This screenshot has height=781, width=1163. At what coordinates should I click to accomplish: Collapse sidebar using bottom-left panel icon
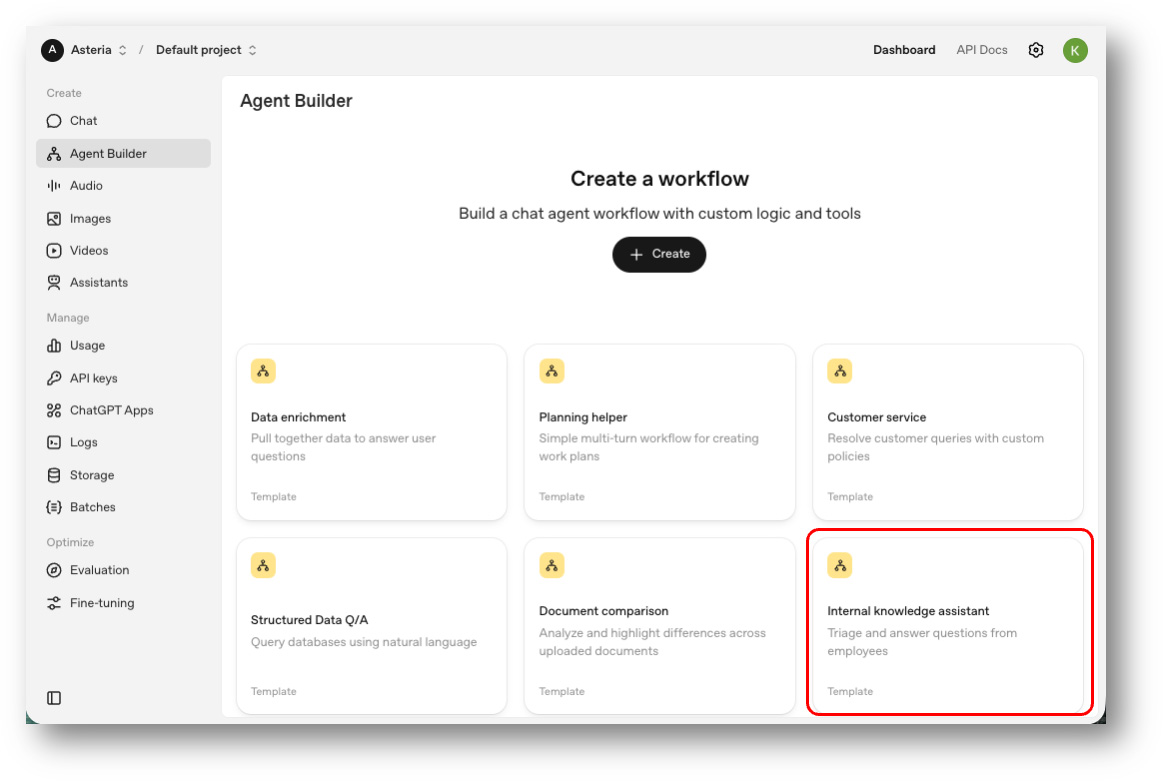coord(54,698)
